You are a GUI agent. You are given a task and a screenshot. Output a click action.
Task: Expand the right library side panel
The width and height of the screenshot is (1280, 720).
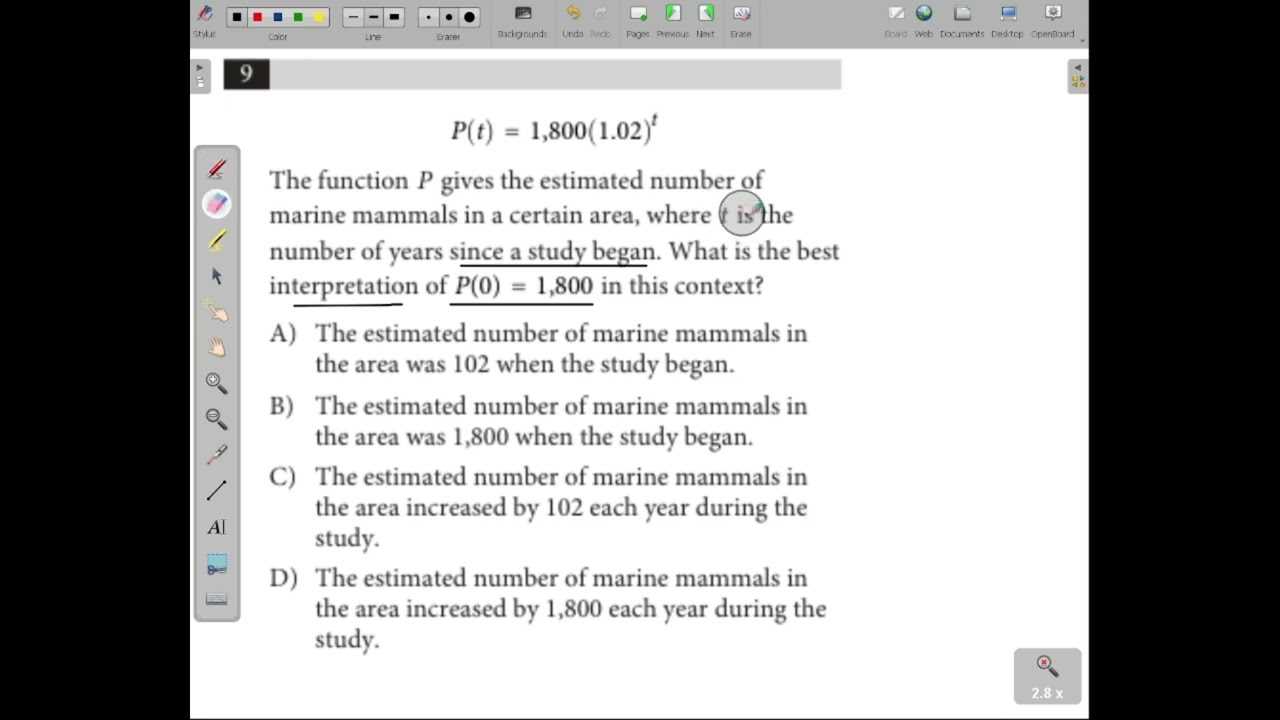[x=1077, y=76]
